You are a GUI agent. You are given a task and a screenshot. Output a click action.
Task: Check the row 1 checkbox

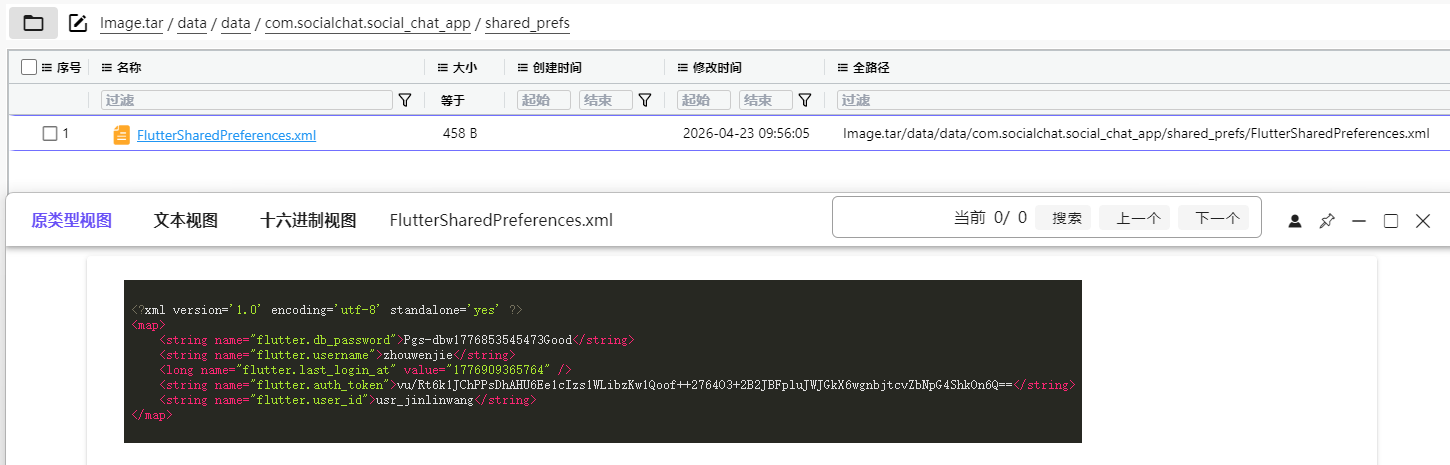(x=50, y=134)
